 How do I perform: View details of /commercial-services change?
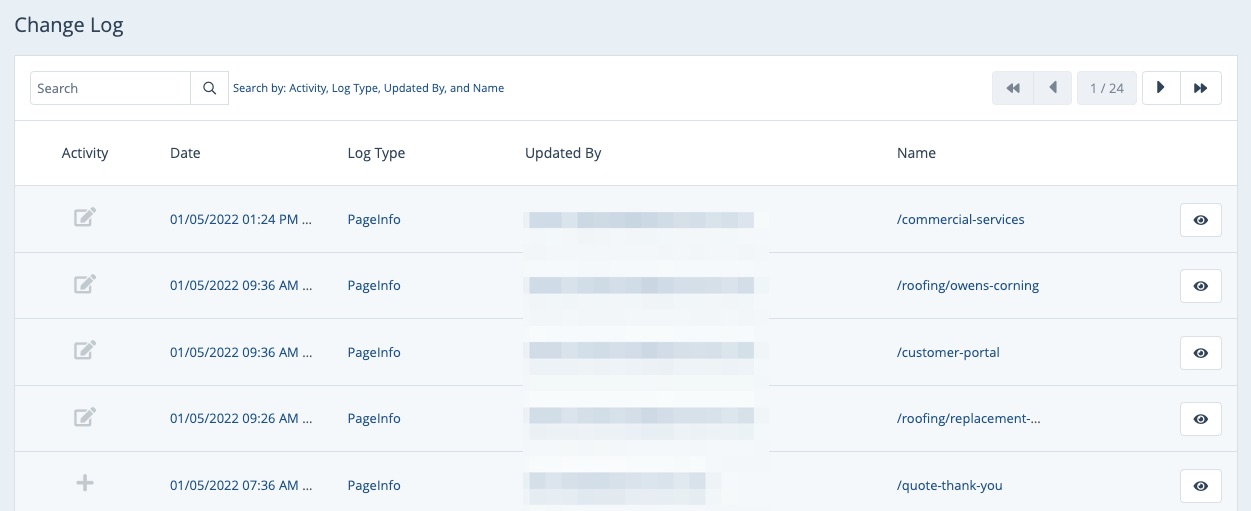(x=1200, y=220)
